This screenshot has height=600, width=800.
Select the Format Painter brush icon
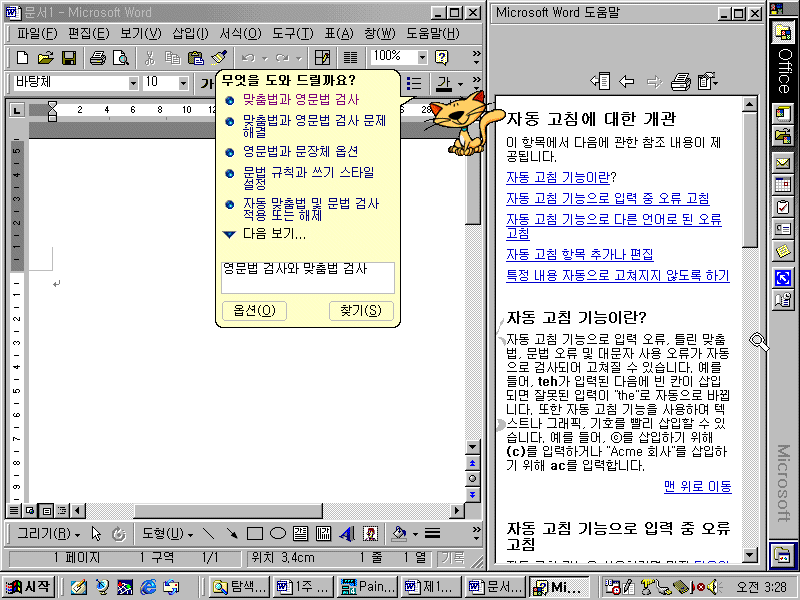click(219, 57)
